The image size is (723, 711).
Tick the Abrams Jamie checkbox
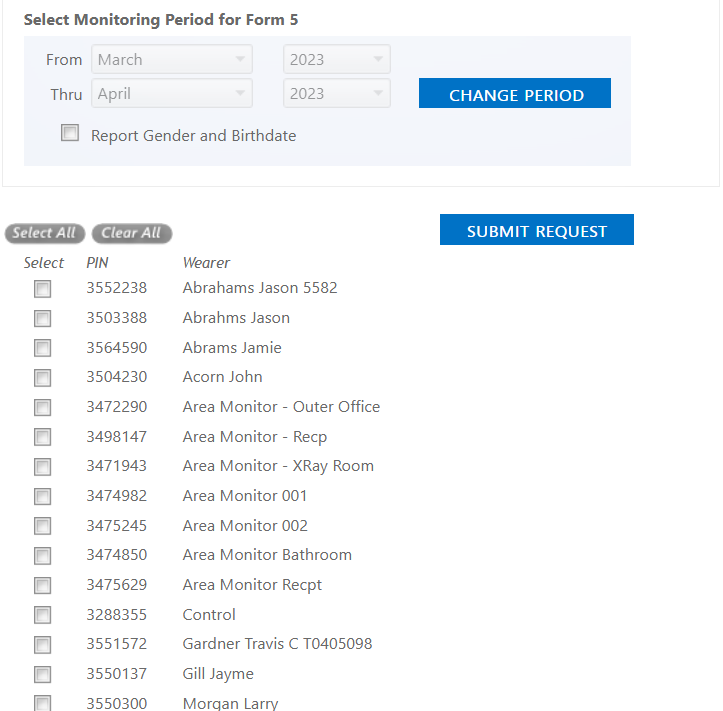click(42, 348)
